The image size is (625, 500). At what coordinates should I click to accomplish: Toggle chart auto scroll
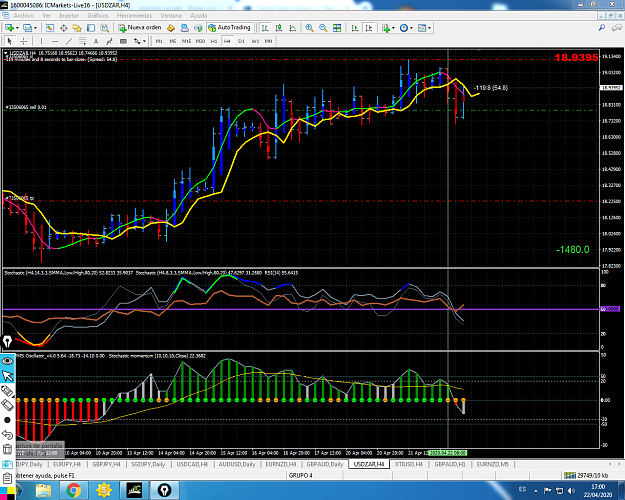pyautogui.click(x=355, y=28)
